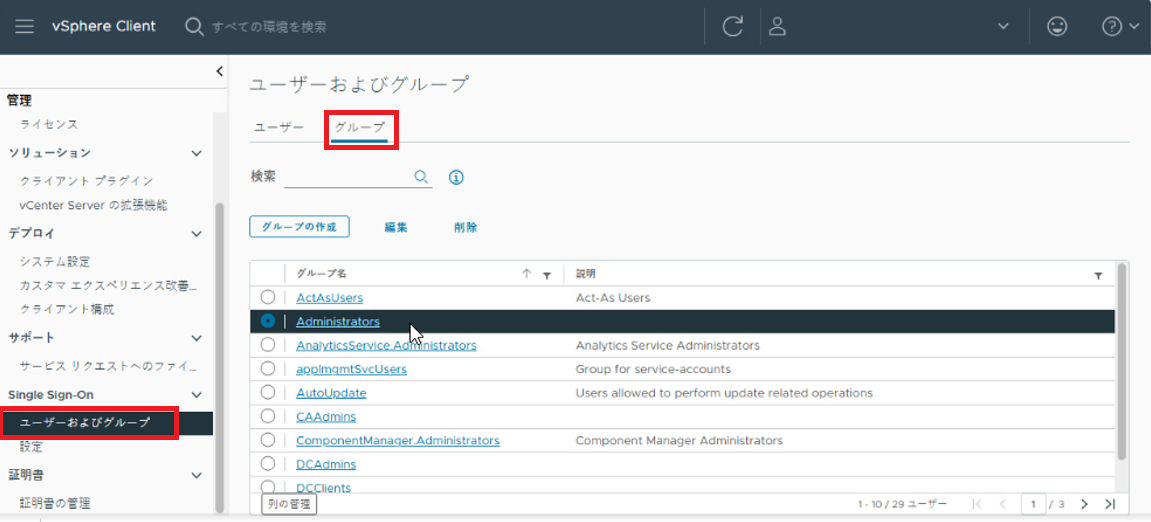Viewport: 1151px width, 522px height.
Task: Click the left sidebar vertical scrollbar
Action: 219,357
